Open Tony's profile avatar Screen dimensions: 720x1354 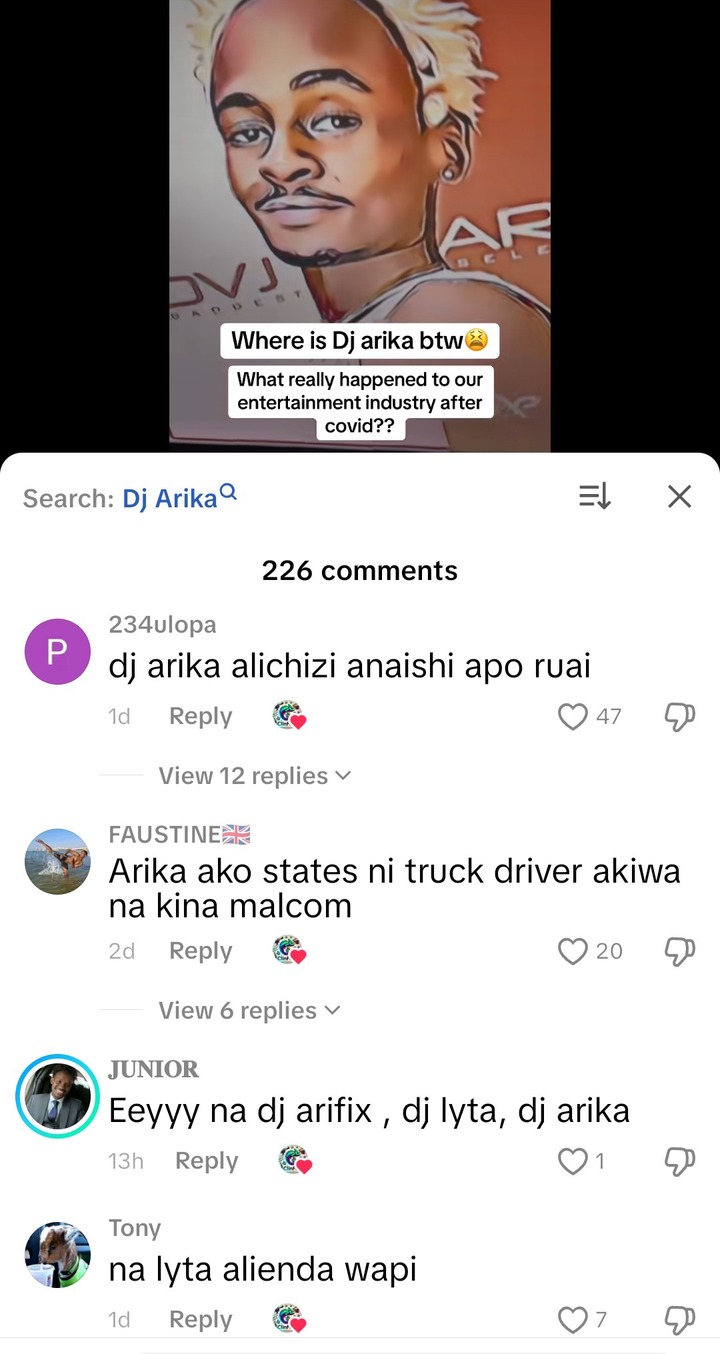57,1253
